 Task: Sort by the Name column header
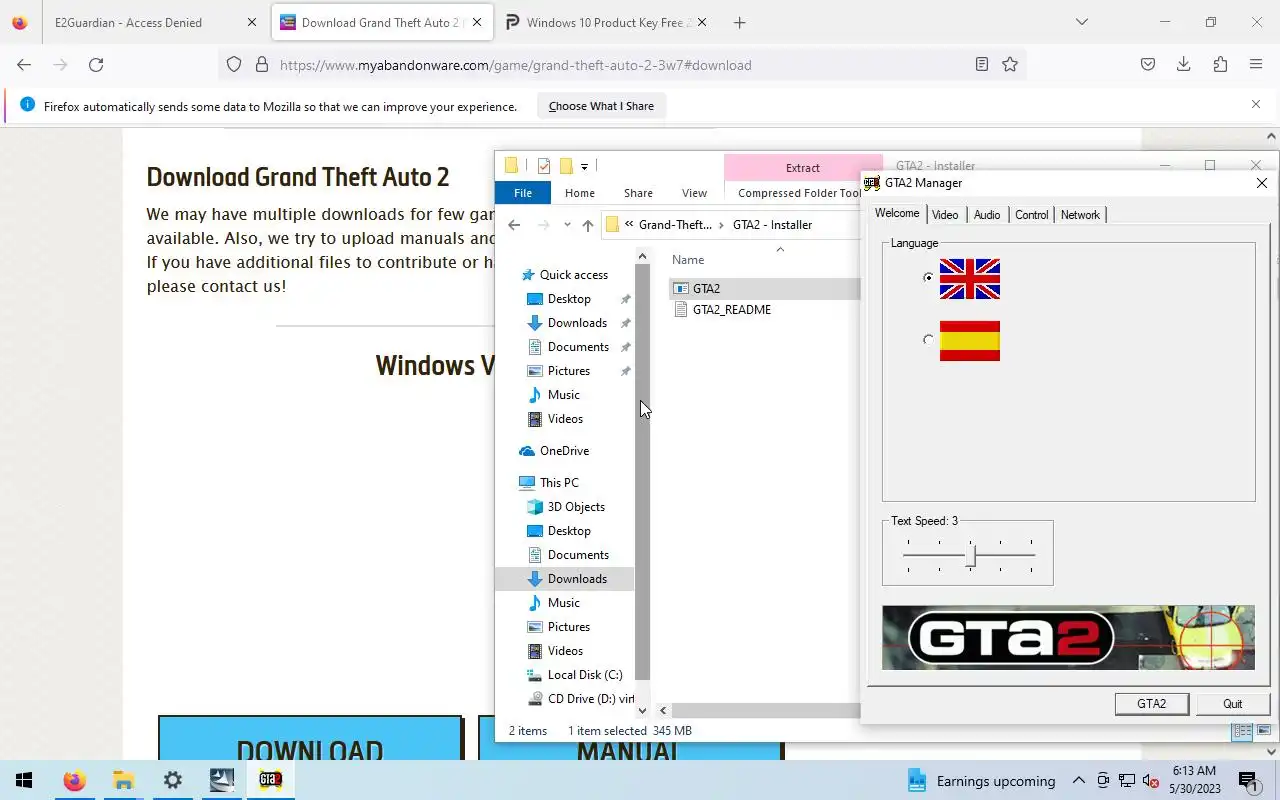(x=688, y=260)
